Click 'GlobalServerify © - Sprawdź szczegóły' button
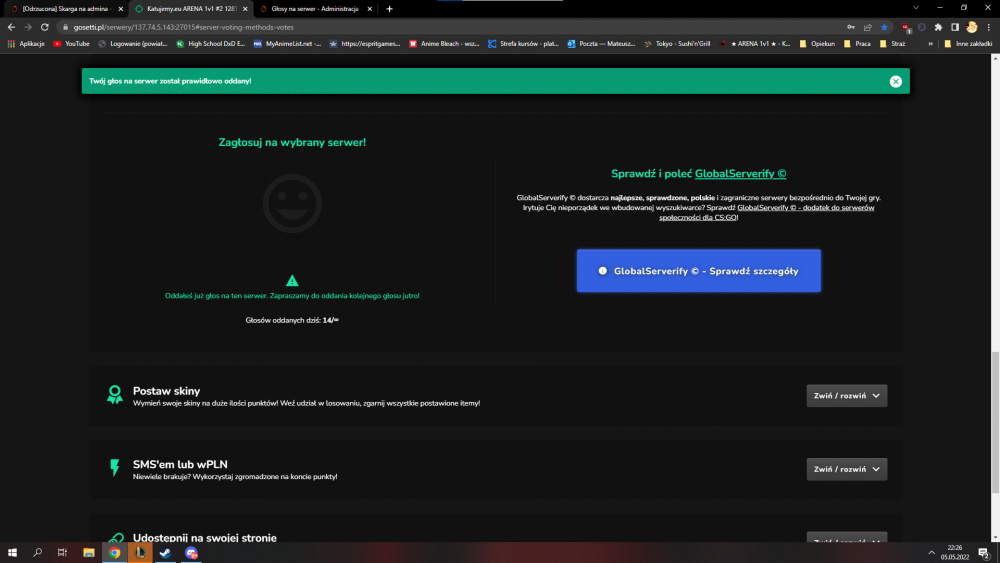Viewport: 1000px width, 563px height. (698, 271)
